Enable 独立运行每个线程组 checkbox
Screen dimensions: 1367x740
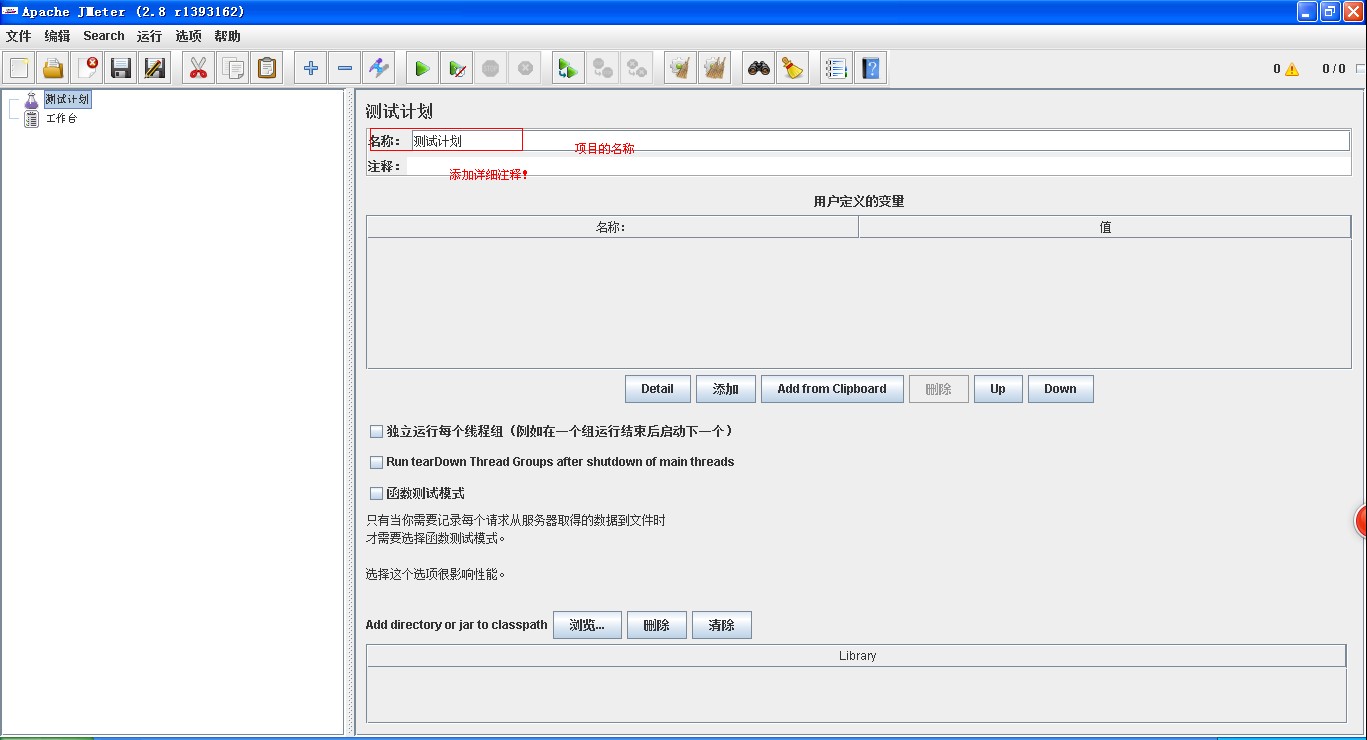click(376, 431)
